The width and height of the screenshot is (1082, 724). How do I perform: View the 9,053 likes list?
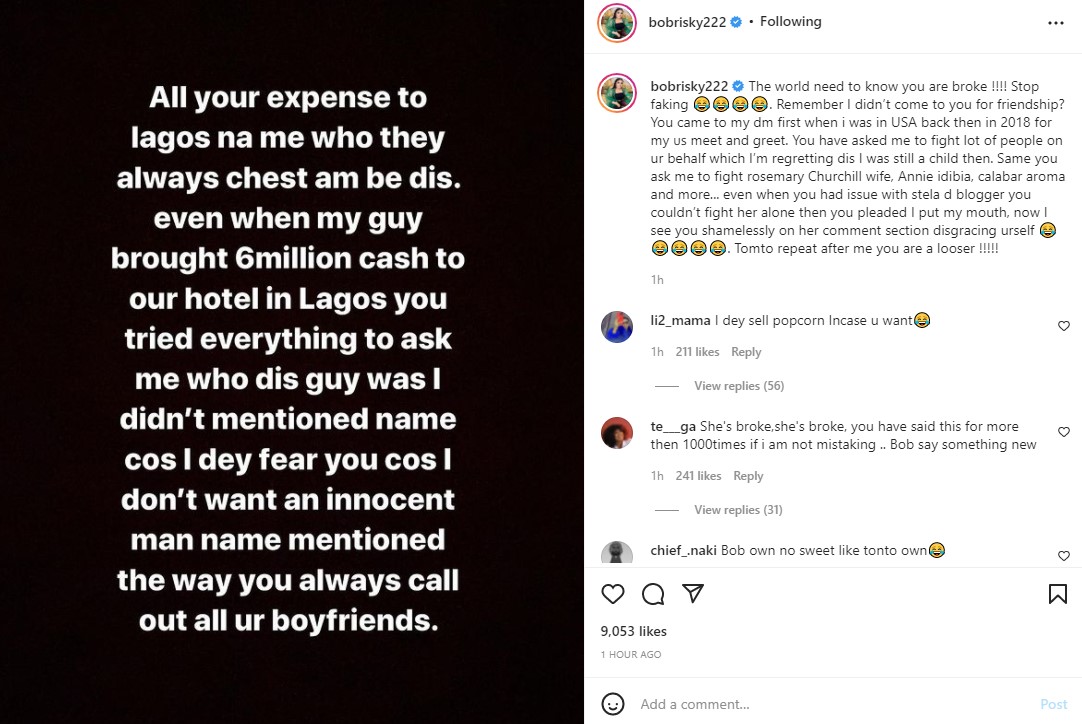coord(633,631)
